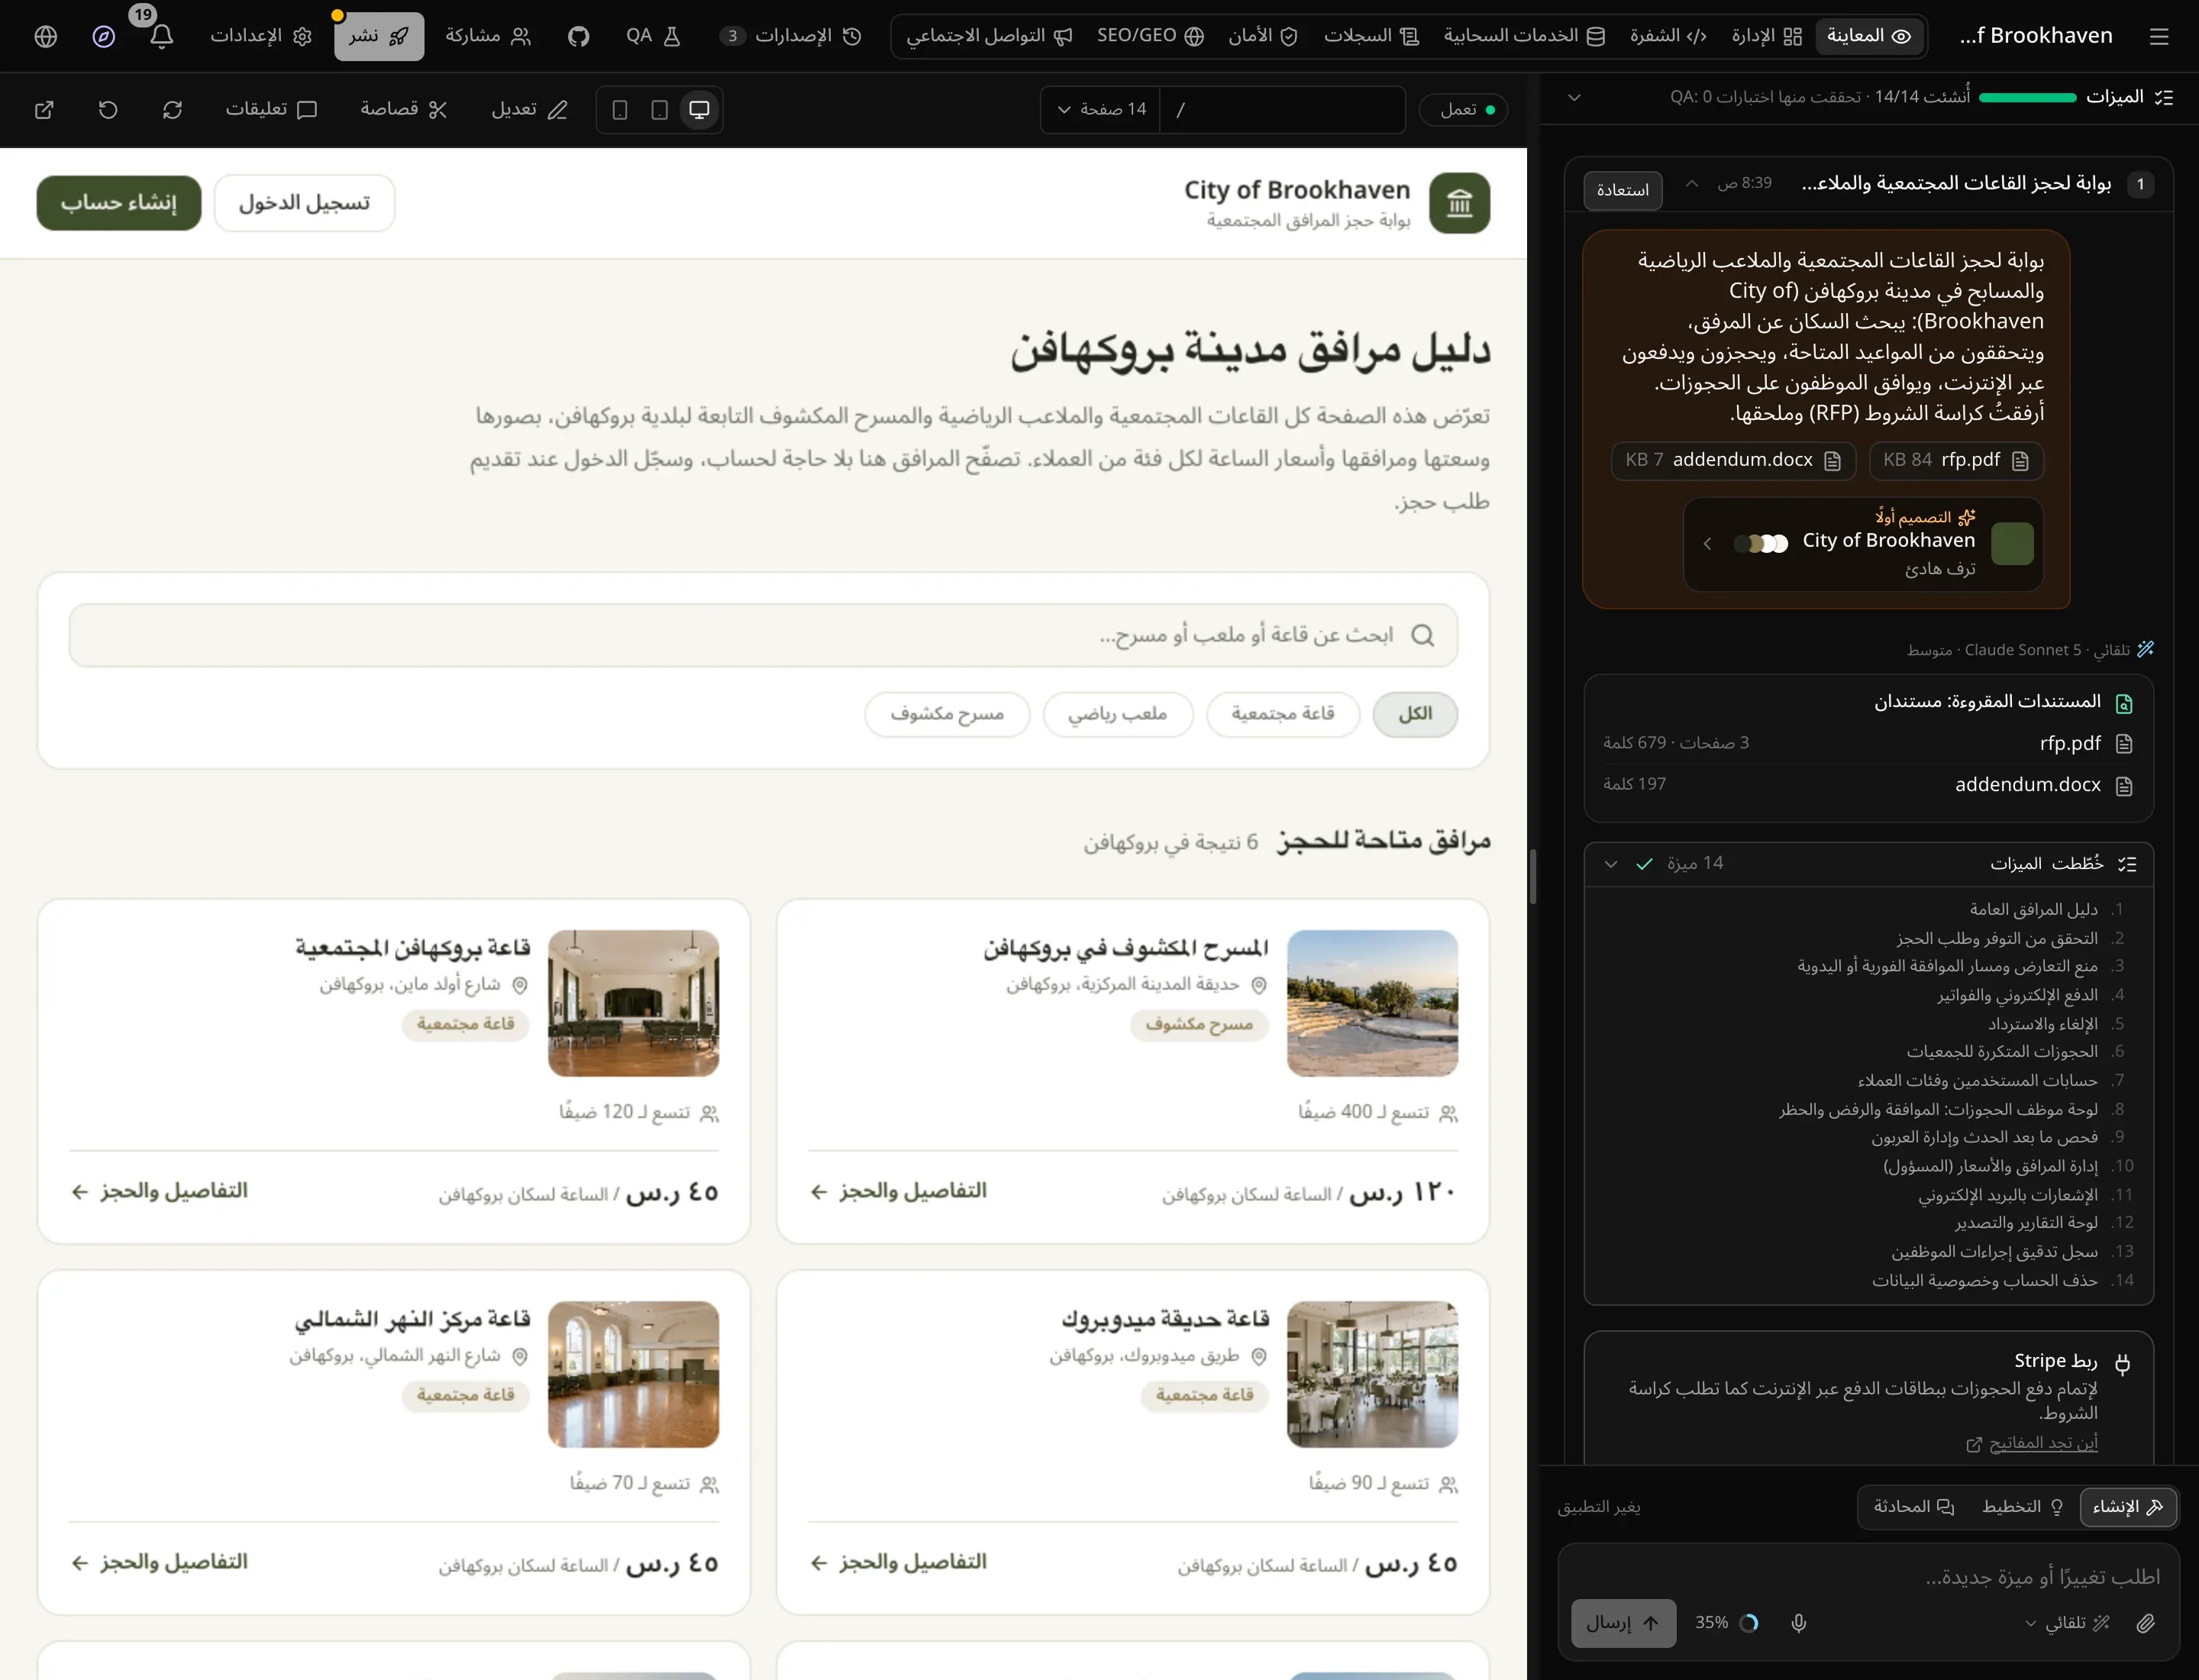Screen dimensions: 2199x1680
Task: Click تسجيل الدخول login button
Action: point(304,203)
